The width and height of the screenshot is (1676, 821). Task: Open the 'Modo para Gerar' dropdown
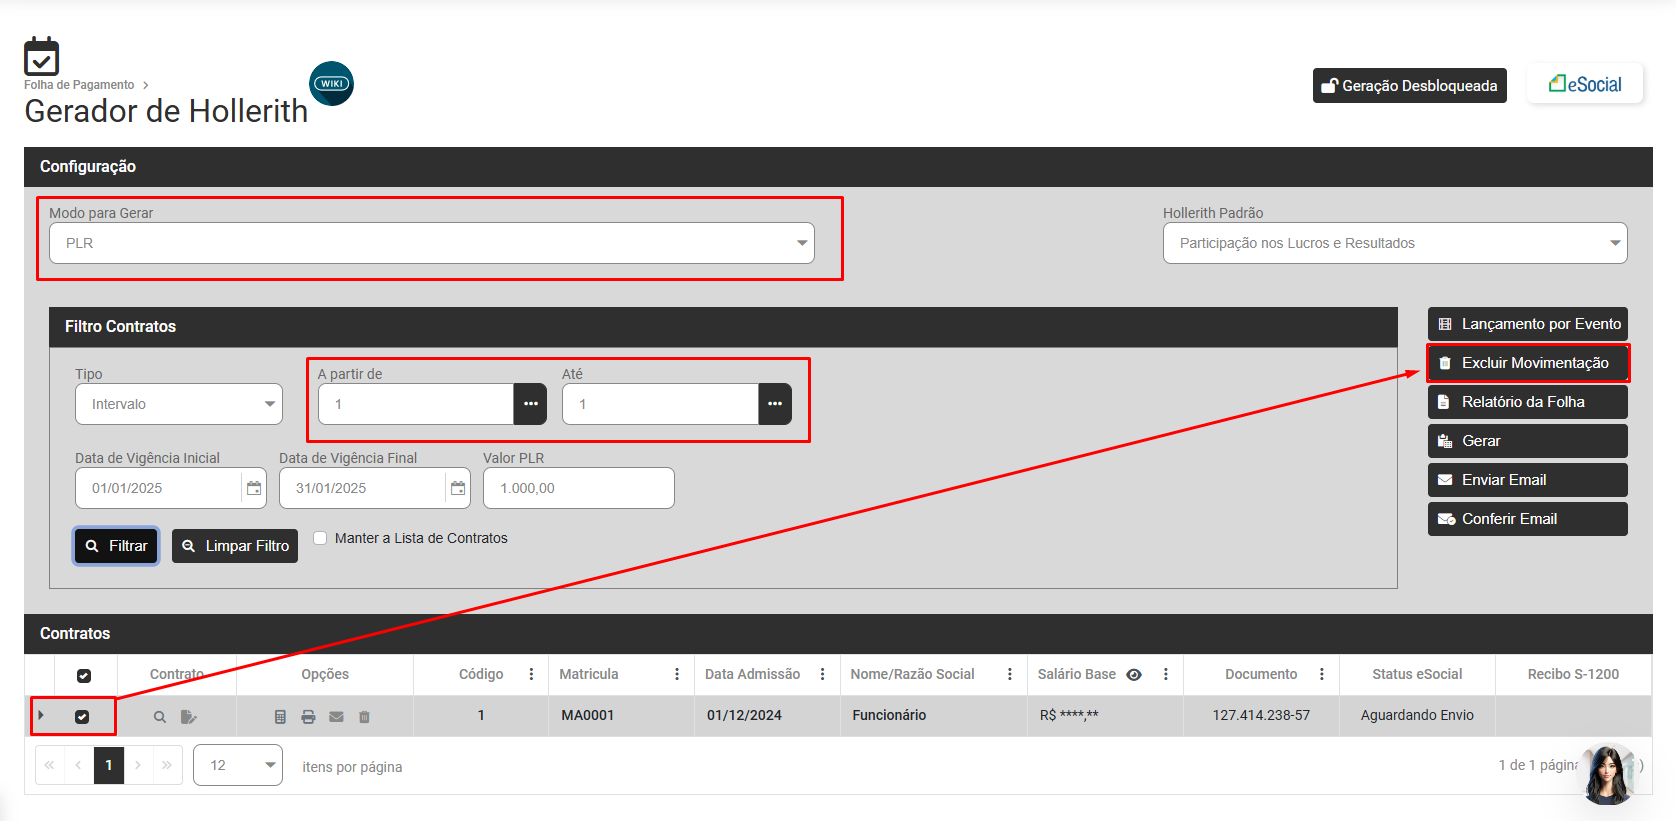point(432,243)
